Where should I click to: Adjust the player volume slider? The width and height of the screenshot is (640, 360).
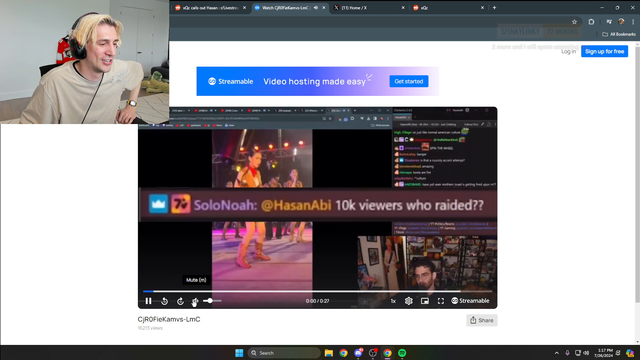coord(212,301)
